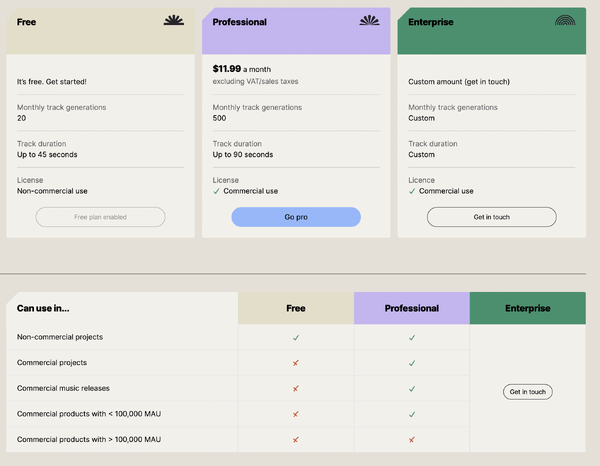Click the Enterprise plan rainbow arch icon
Viewport: 600px width, 466px height.
click(x=566, y=20)
